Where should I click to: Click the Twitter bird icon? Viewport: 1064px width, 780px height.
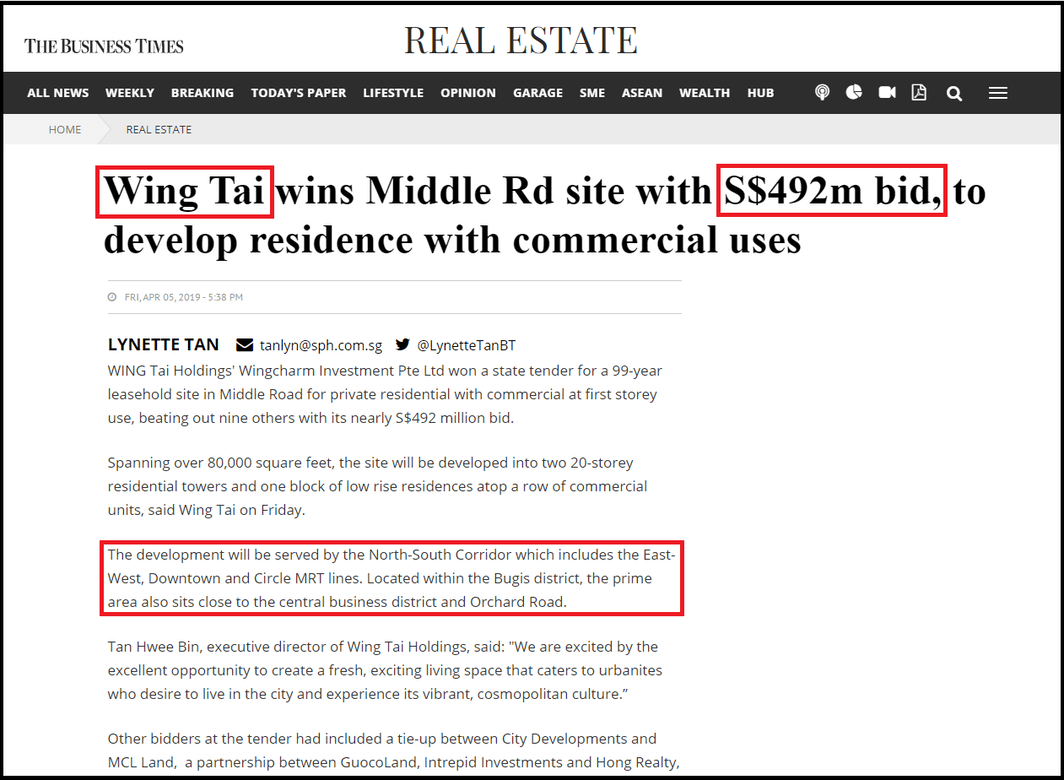403,345
